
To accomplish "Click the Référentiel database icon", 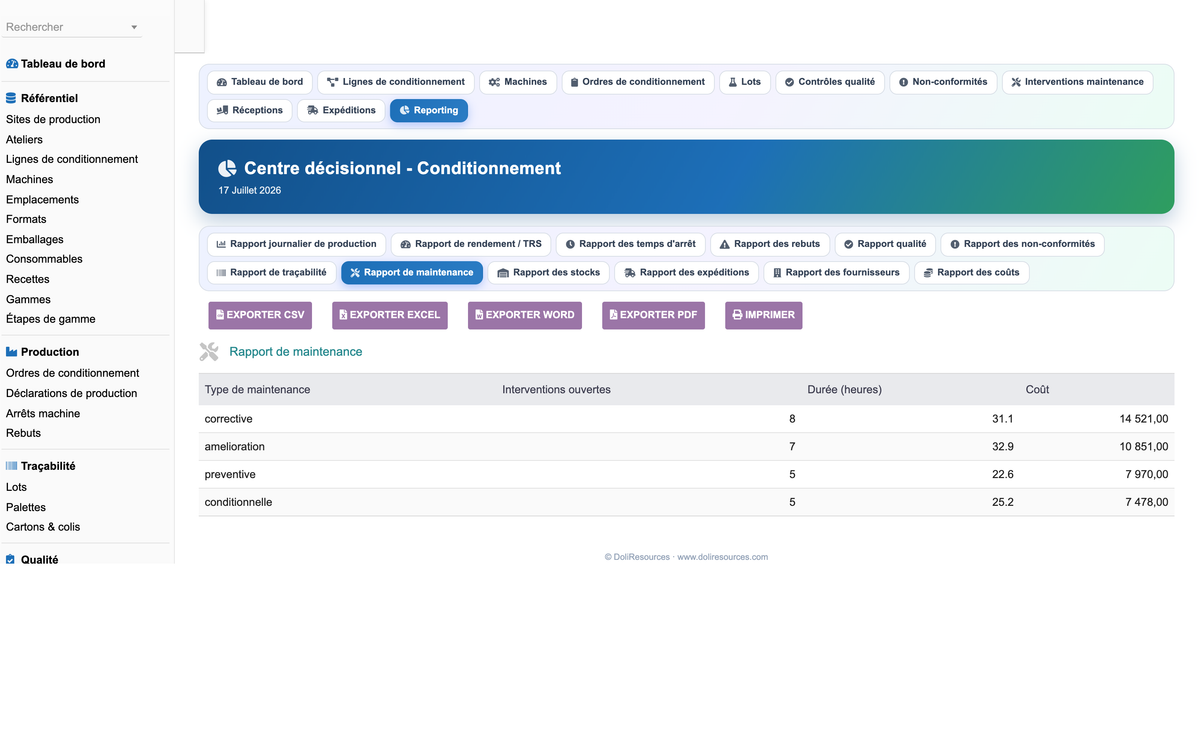I will pyautogui.click(x=11, y=98).
